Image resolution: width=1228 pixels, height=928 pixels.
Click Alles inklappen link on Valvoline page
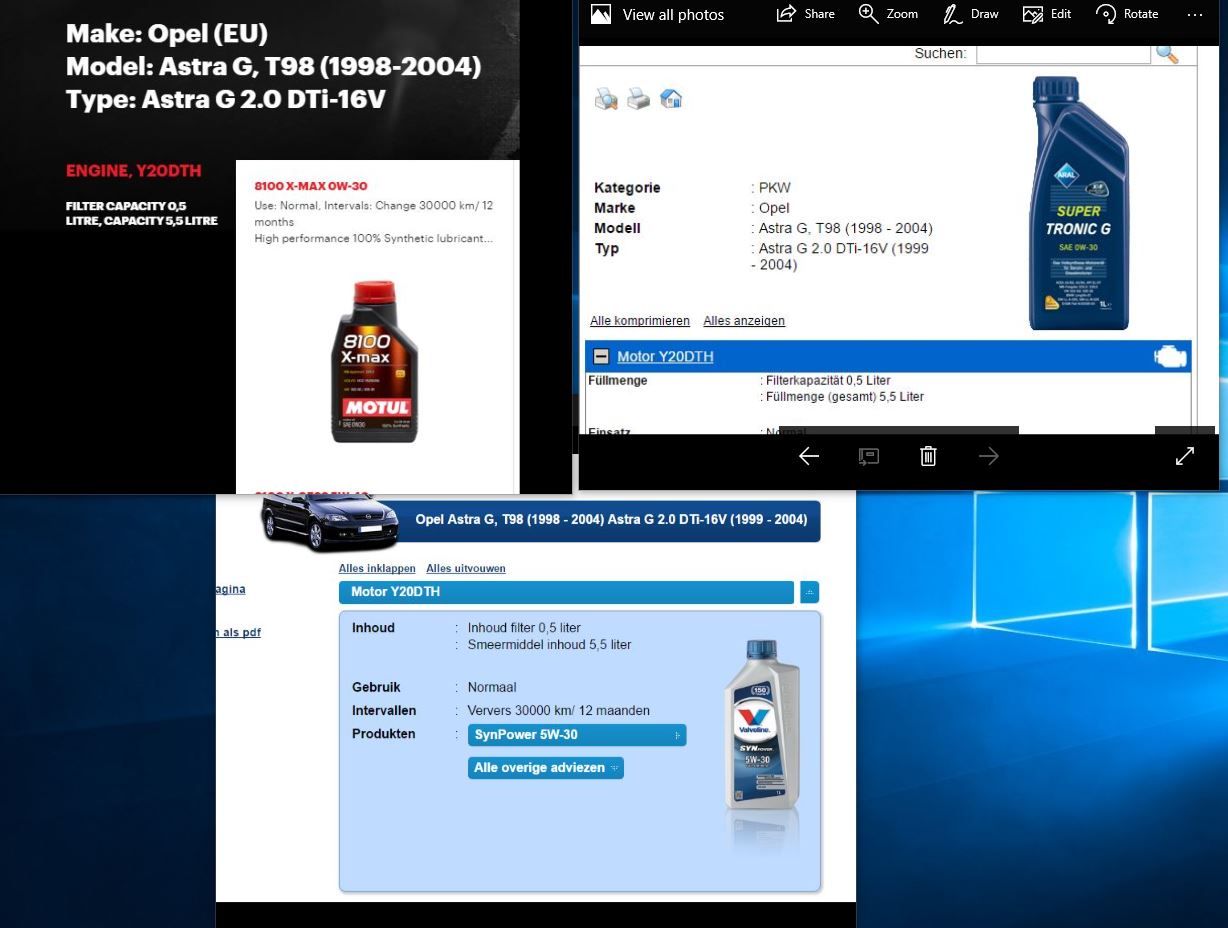pyautogui.click(x=377, y=568)
